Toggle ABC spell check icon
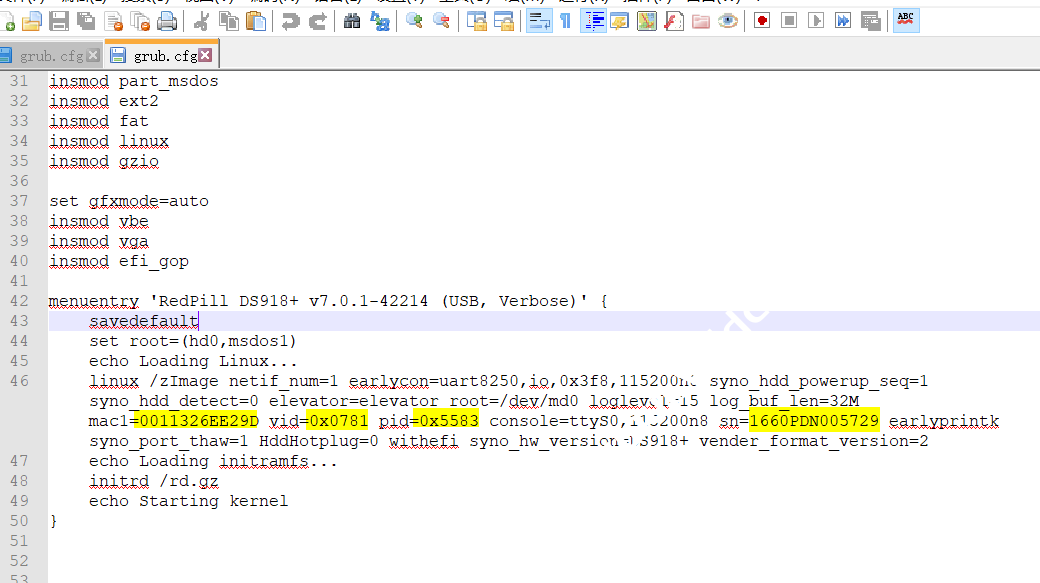 coord(906,20)
